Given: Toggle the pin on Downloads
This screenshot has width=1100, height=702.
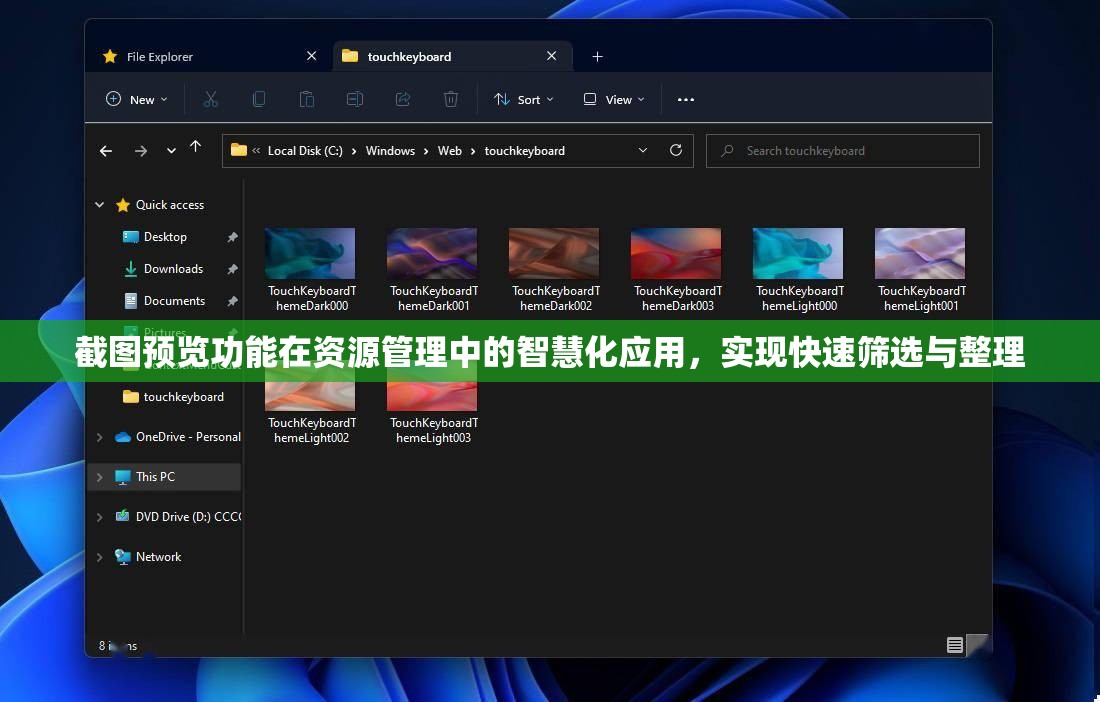Looking at the screenshot, I should 231,269.
